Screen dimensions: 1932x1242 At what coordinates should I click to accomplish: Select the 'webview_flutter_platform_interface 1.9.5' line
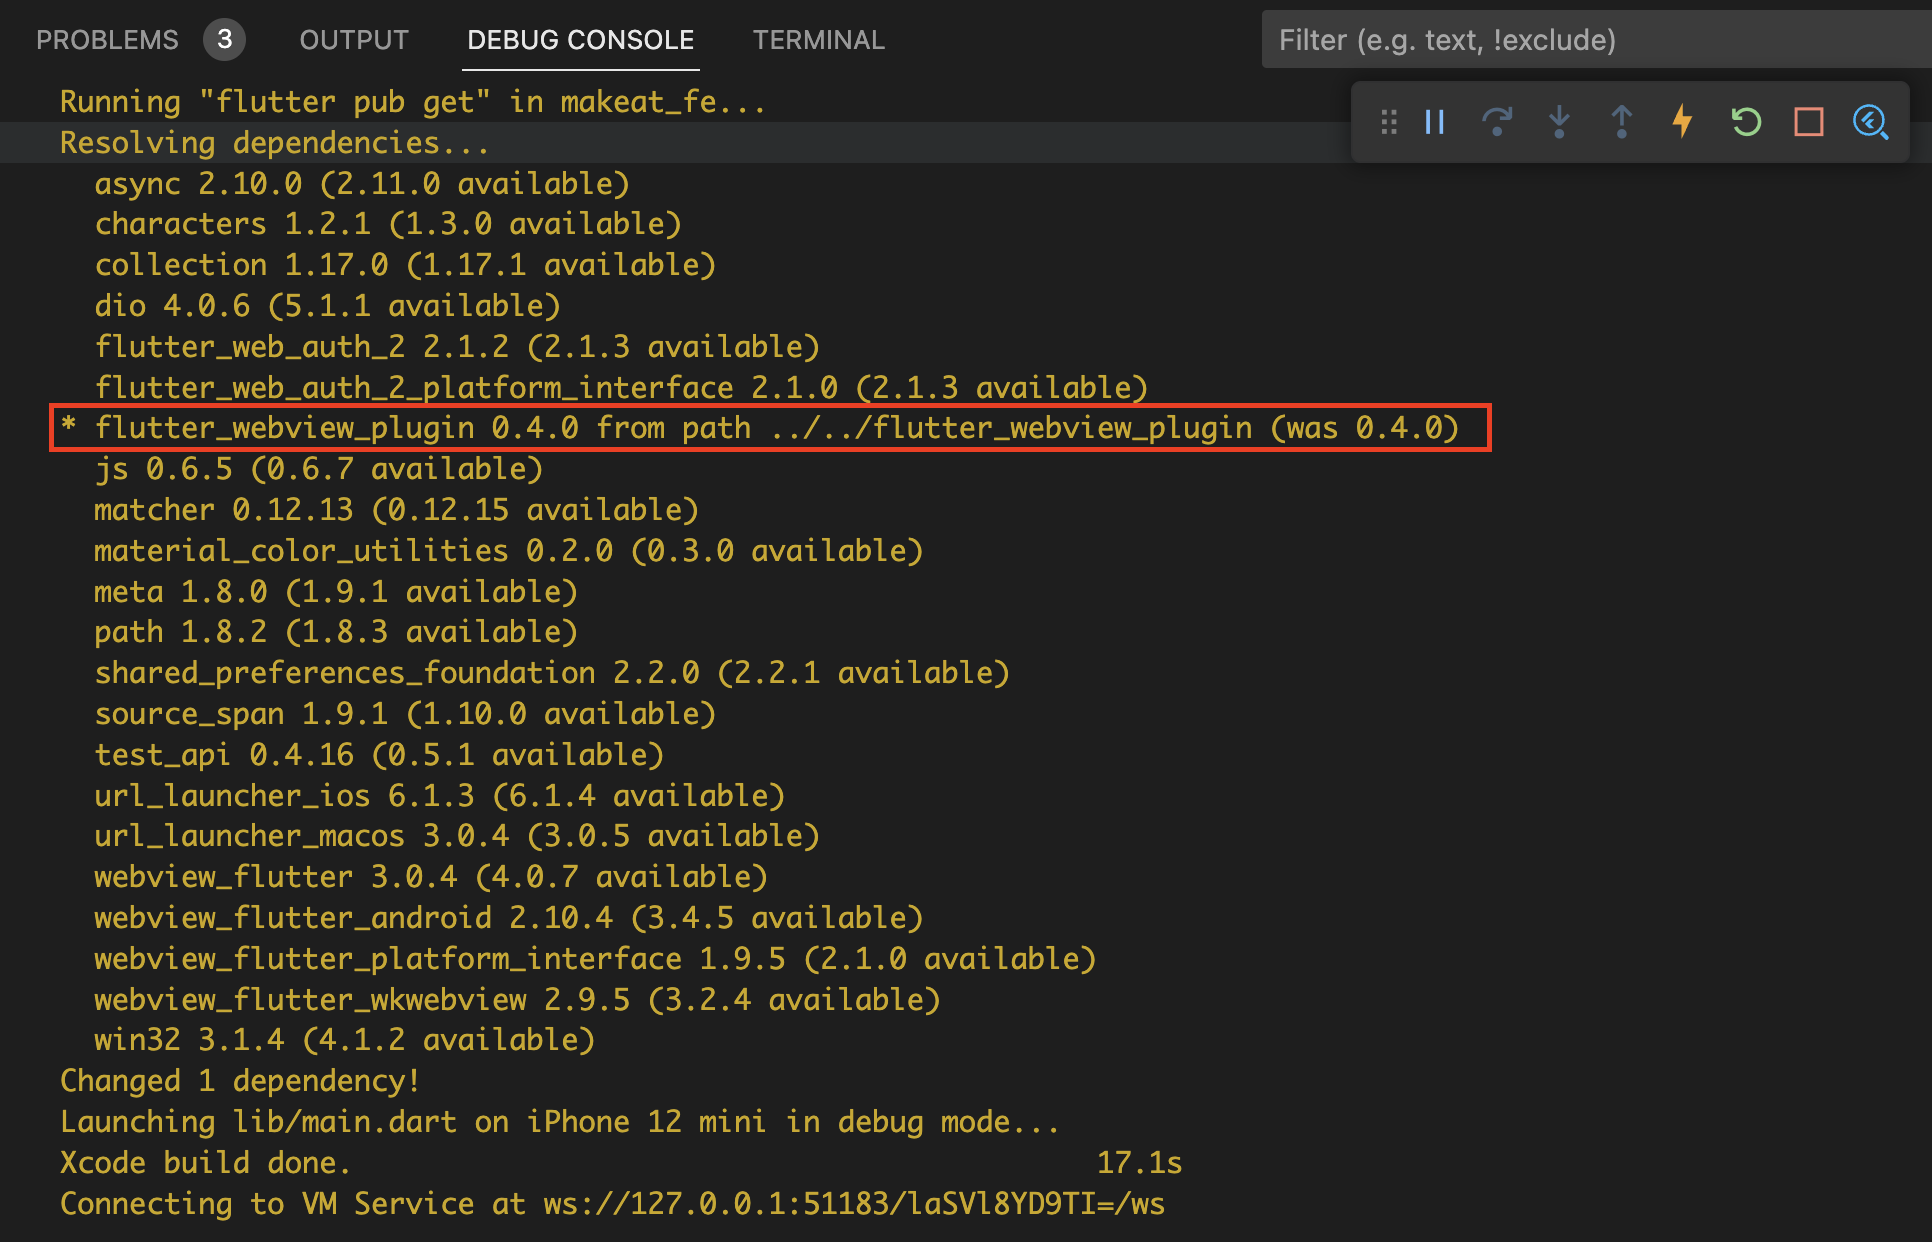tap(595, 959)
